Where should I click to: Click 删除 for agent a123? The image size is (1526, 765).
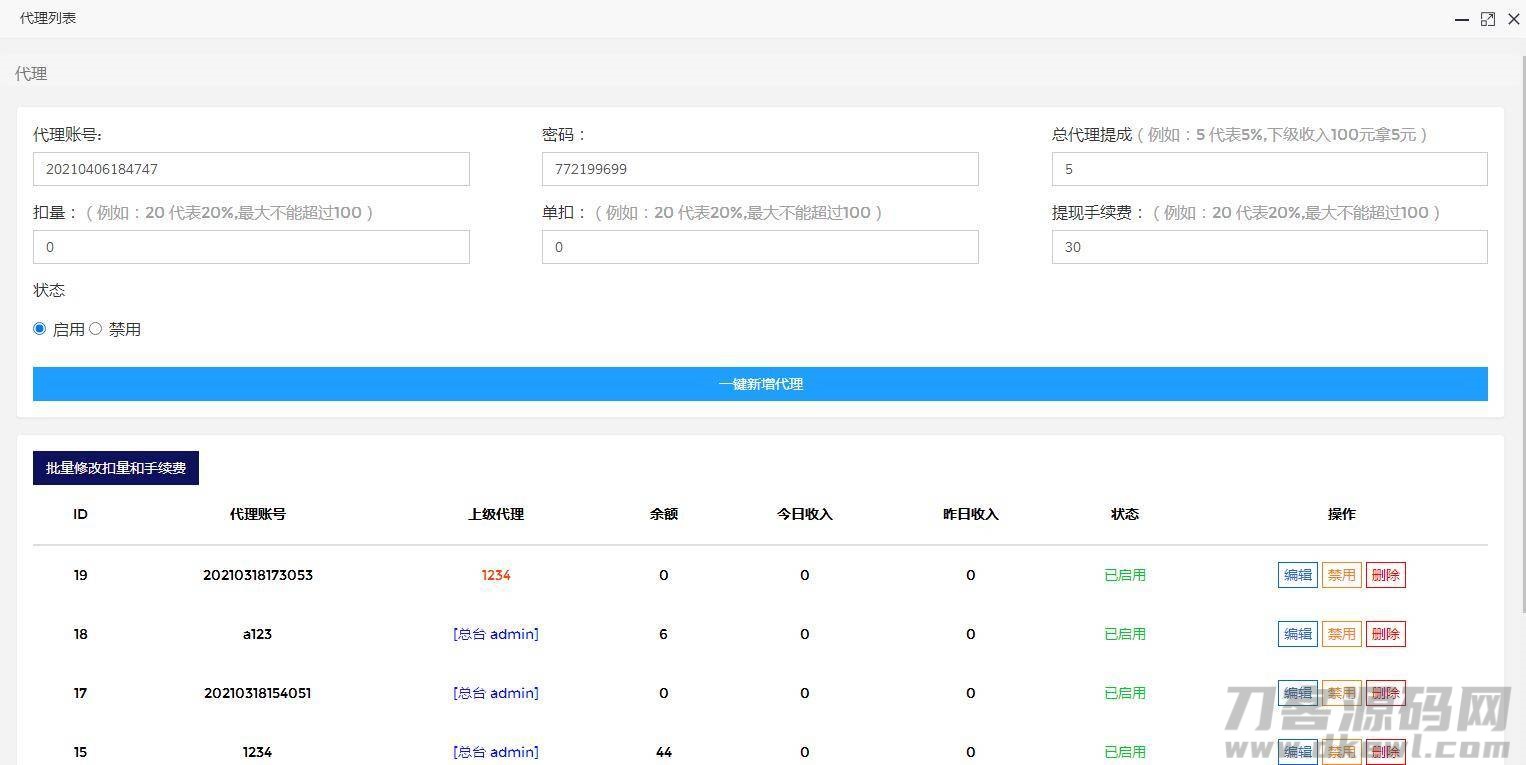pyautogui.click(x=1385, y=633)
